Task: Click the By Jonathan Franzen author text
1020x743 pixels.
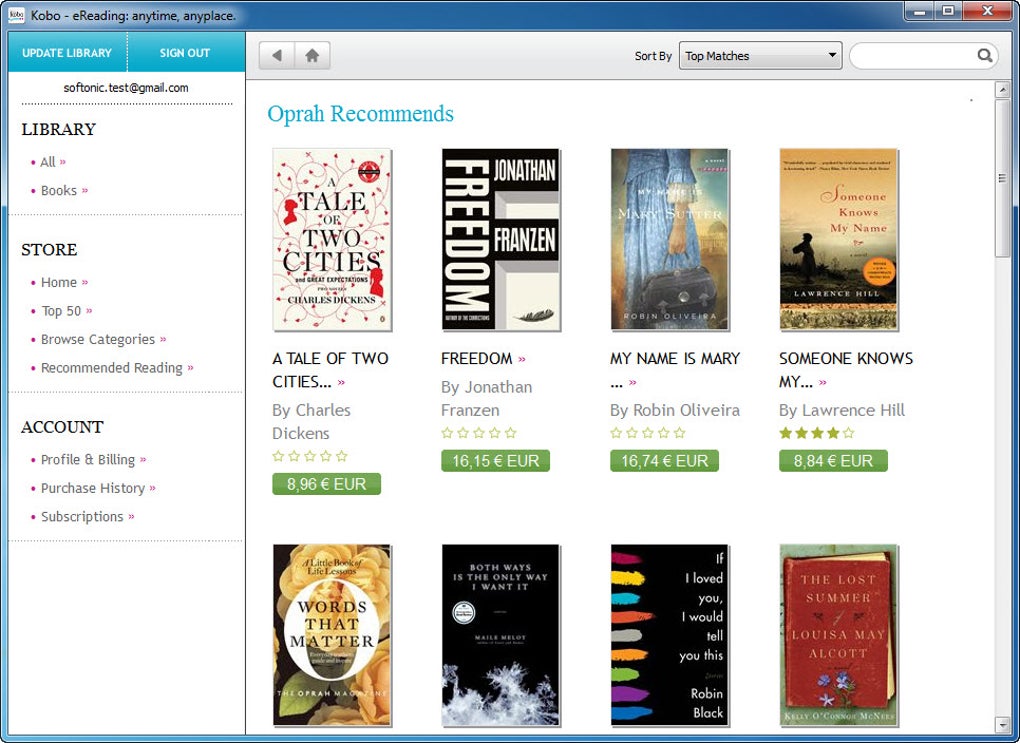Action: click(487, 398)
